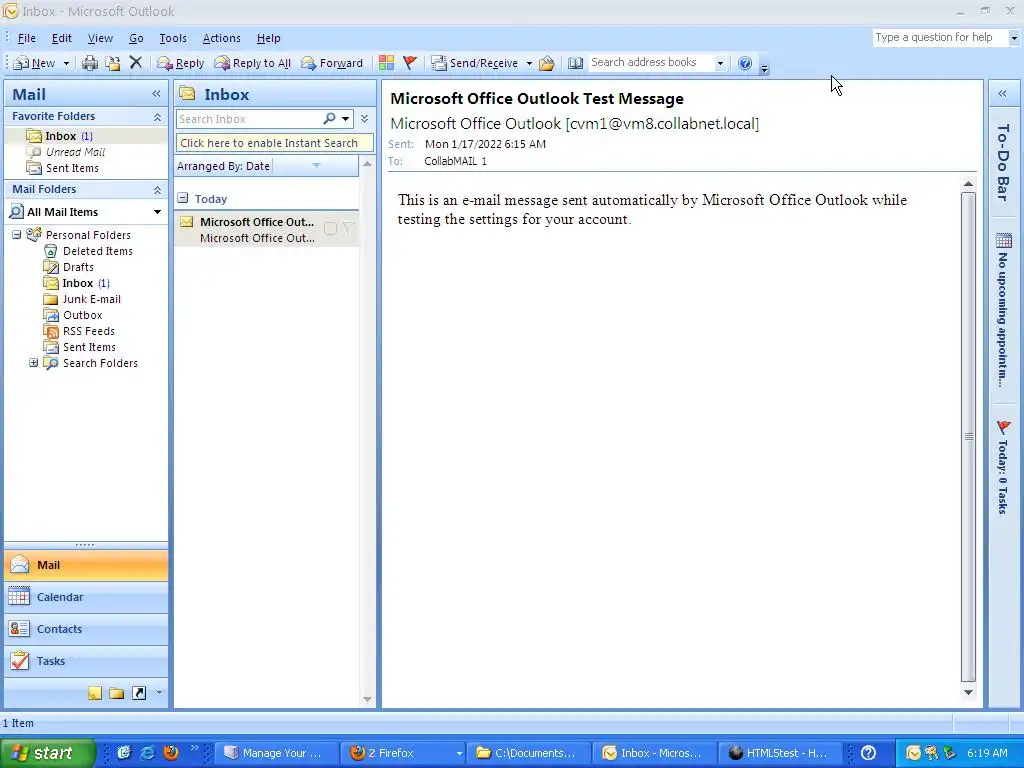Minimize the Navigation Pane with the chevrons
Screen dimensions: 1024x768
click(156, 94)
